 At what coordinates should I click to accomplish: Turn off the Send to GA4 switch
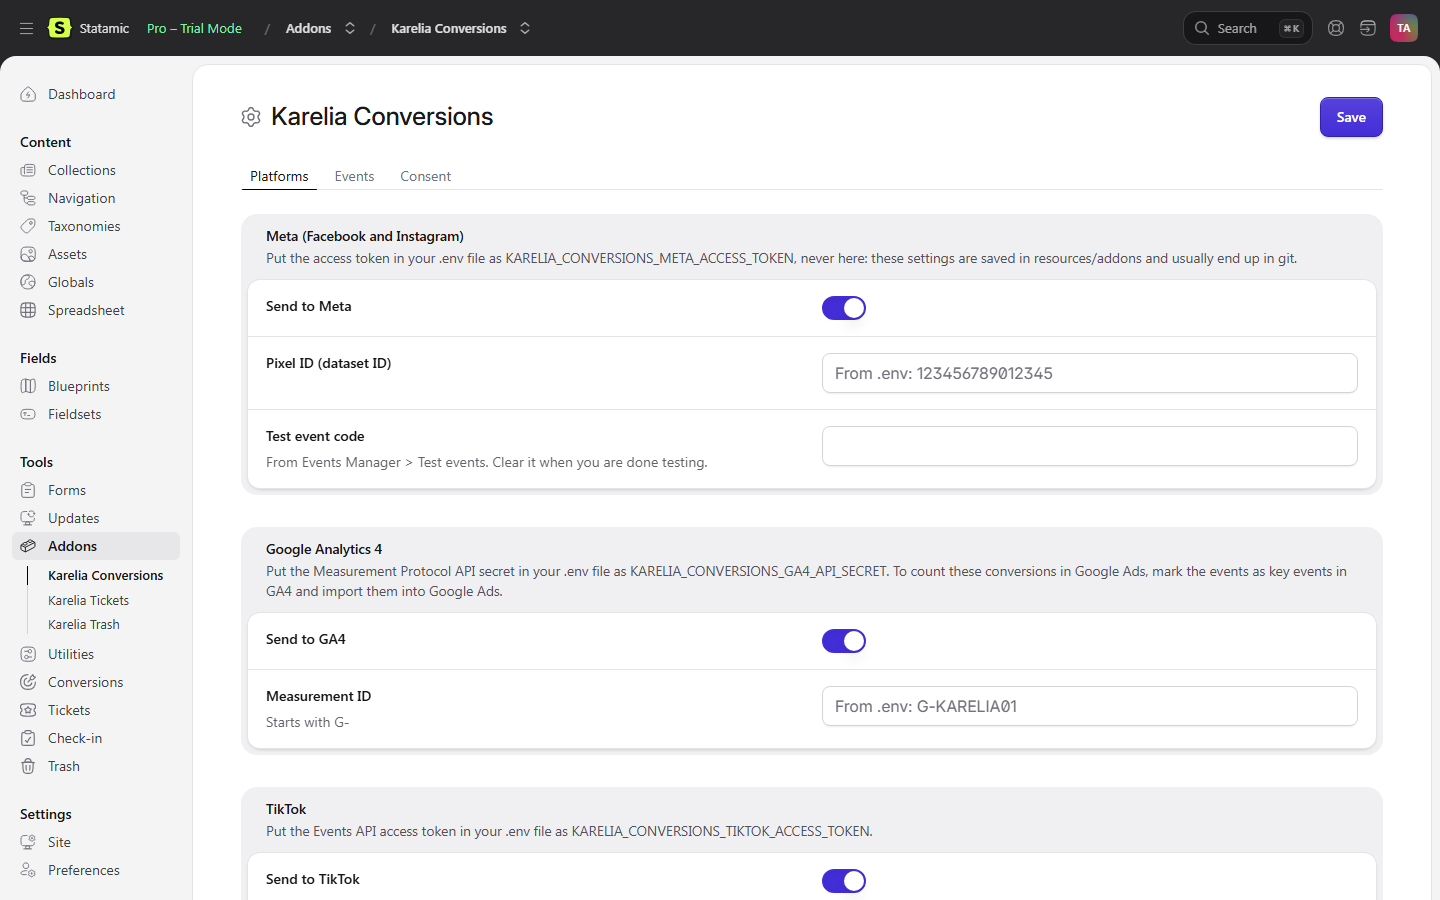pyautogui.click(x=844, y=641)
